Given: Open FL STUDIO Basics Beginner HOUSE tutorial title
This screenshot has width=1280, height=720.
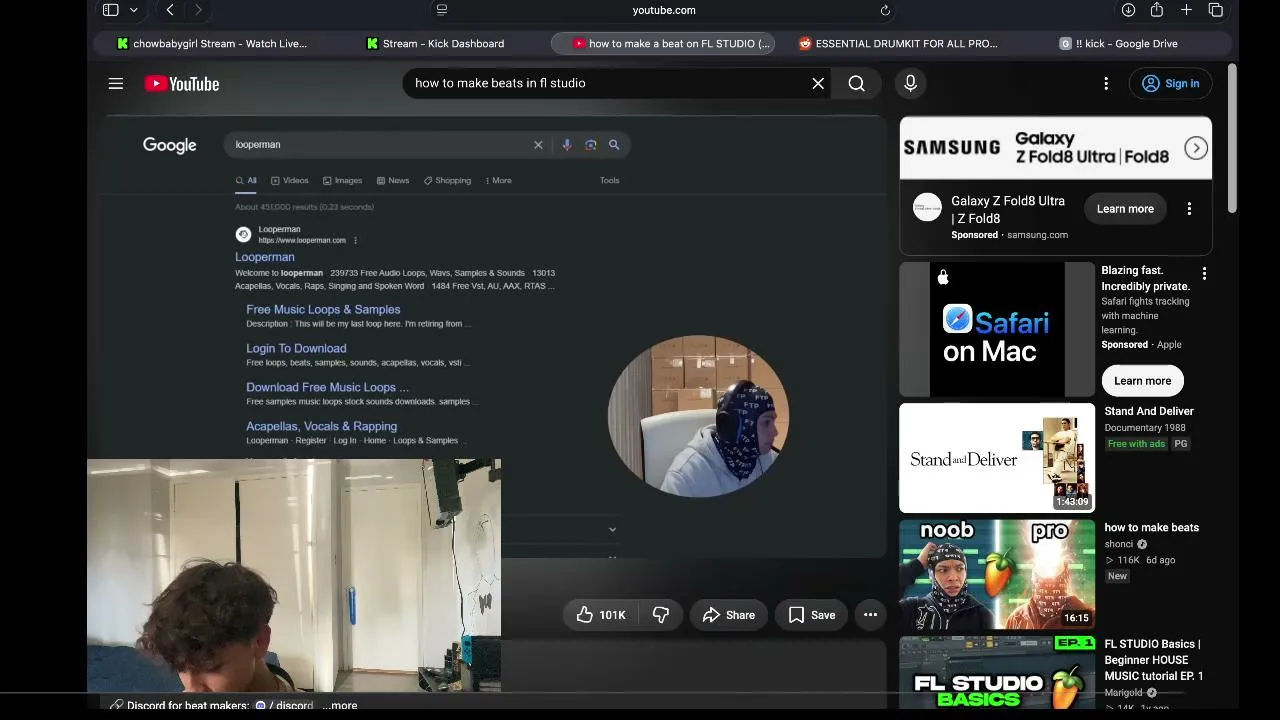Looking at the screenshot, I should click(x=1153, y=660).
